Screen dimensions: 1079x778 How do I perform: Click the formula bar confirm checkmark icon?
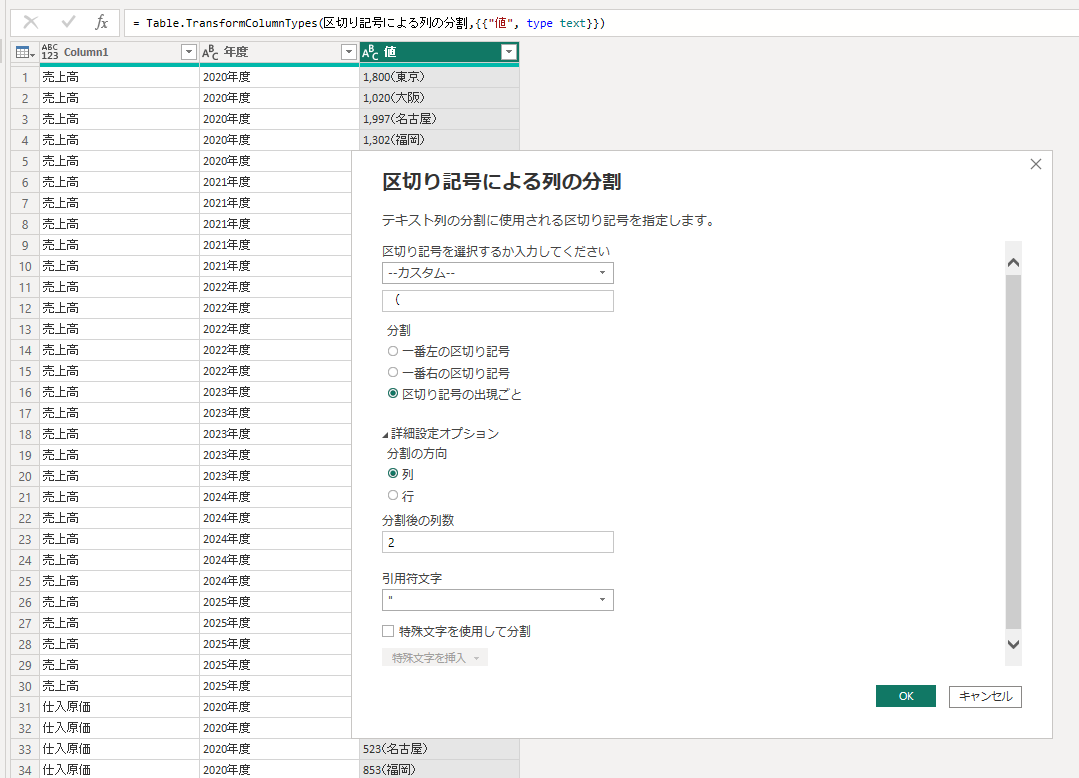click(x=68, y=22)
